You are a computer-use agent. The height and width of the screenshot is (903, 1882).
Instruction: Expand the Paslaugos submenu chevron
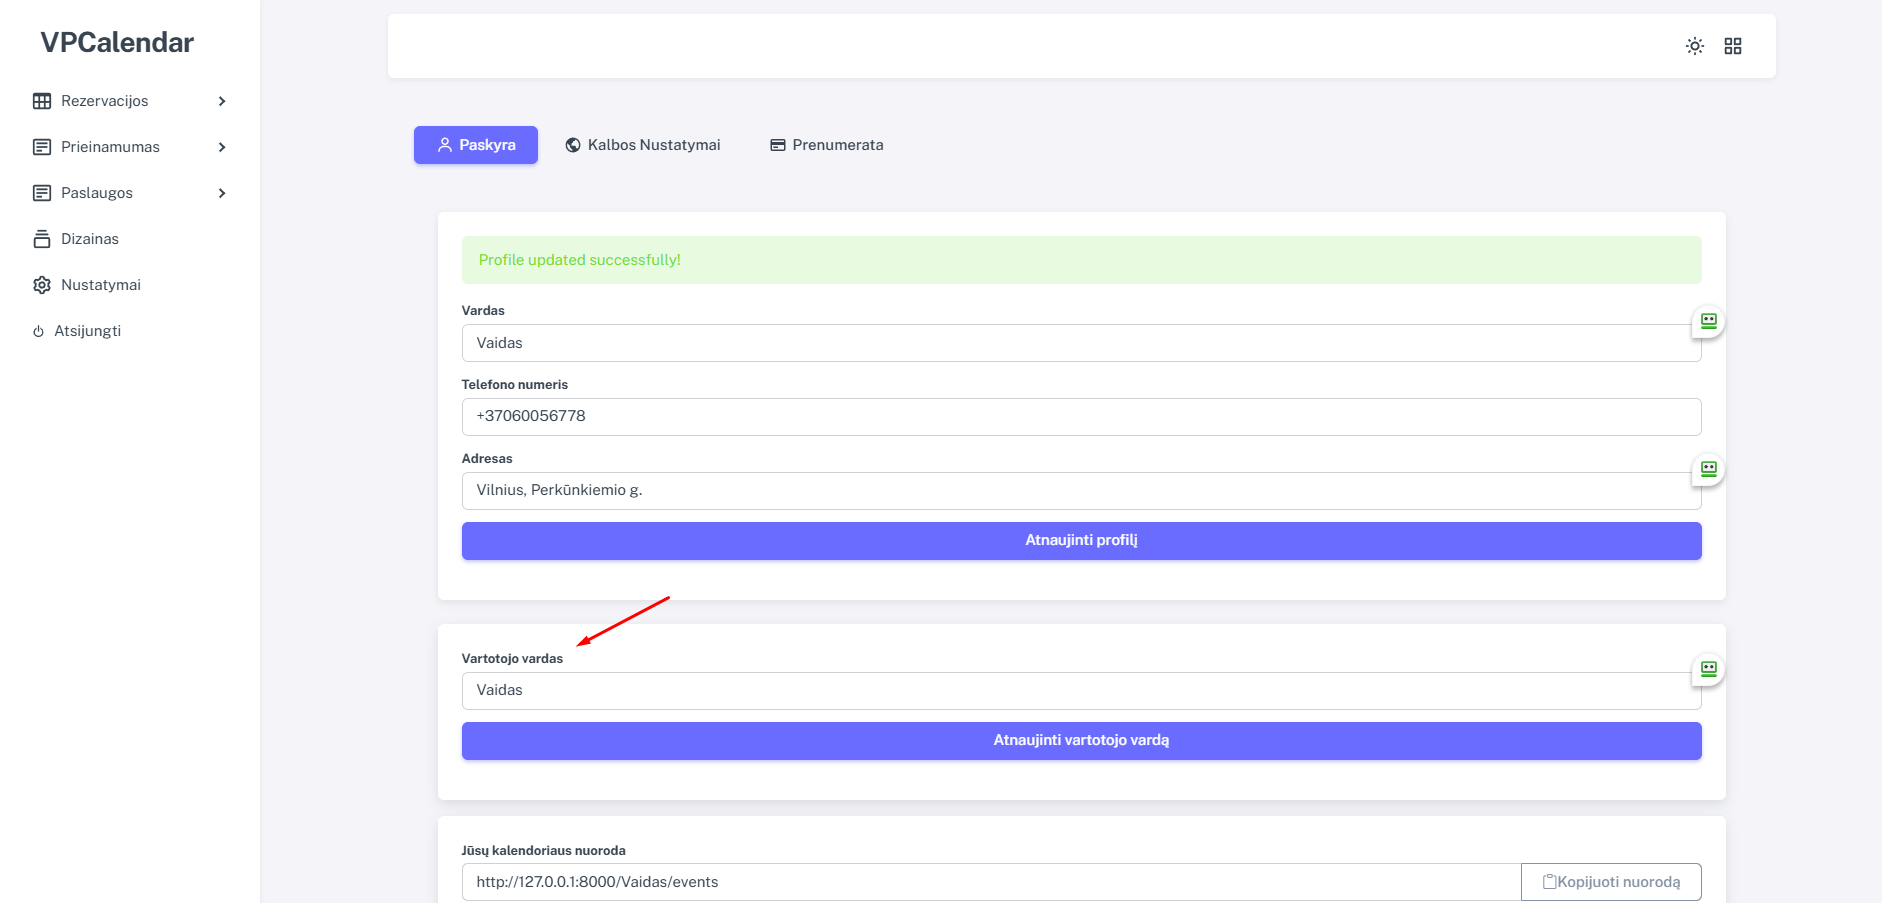click(222, 193)
